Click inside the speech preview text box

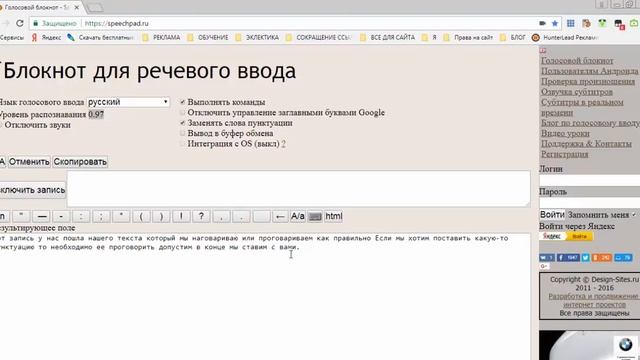tap(299, 189)
